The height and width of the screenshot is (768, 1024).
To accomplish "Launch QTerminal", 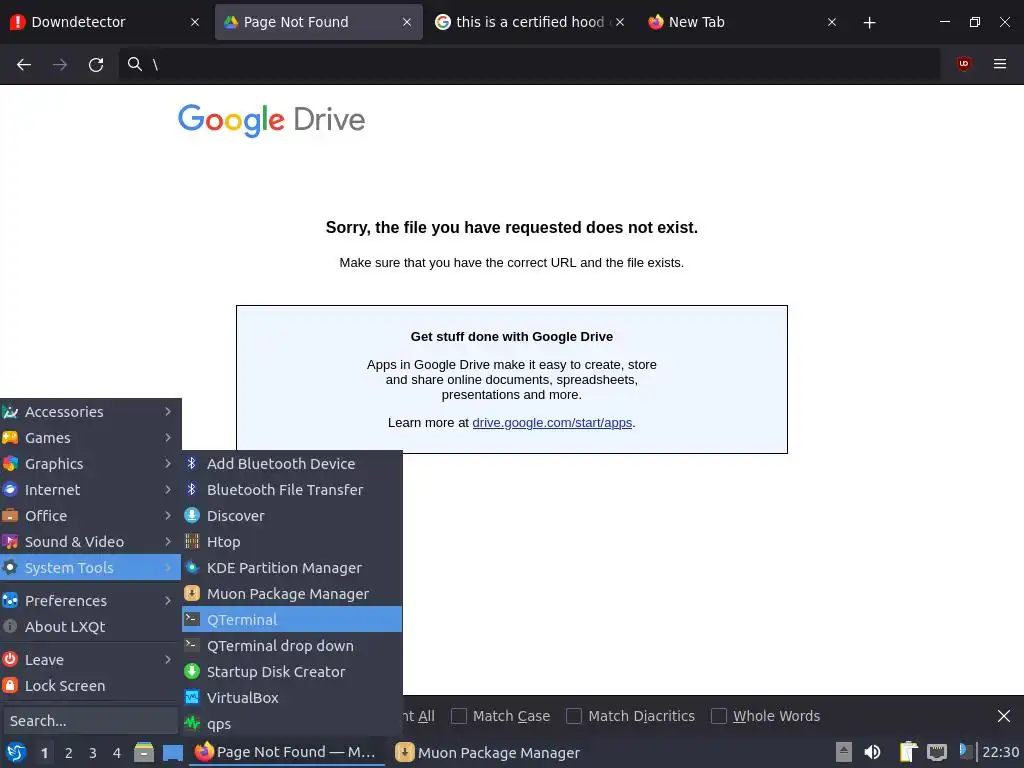I will [x=292, y=620].
